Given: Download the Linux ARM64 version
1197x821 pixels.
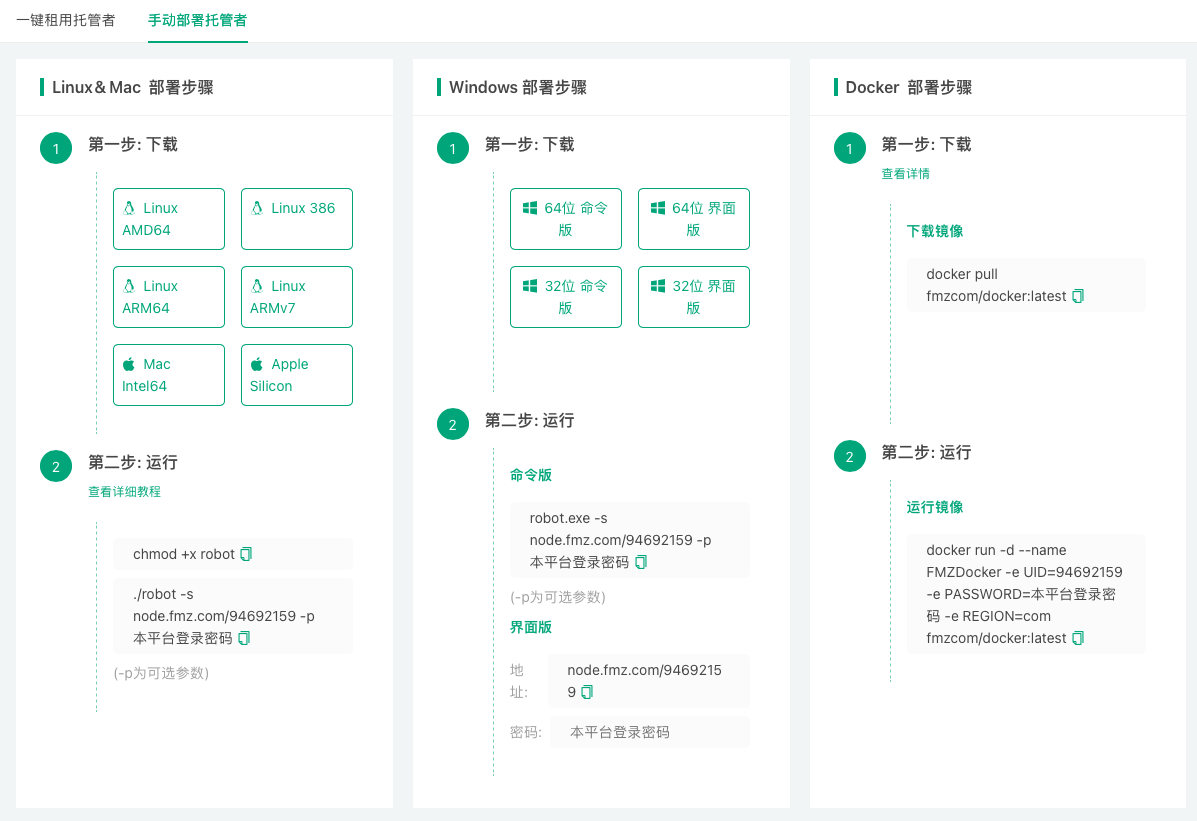Looking at the screenshot, I should tap(168, 296).
